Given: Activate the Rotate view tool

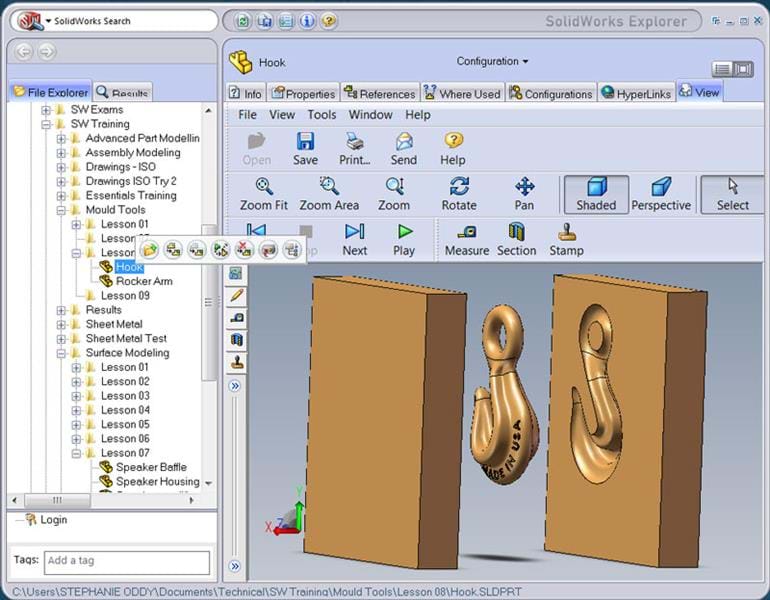Looking at the screenshot, I should 459,193.
